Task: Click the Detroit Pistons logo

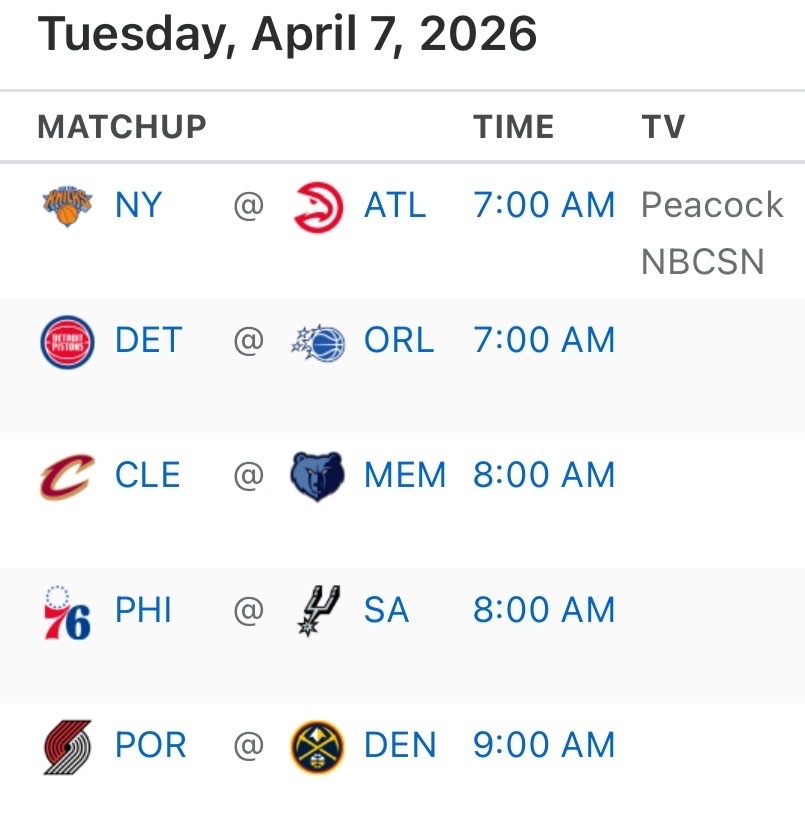Action: (67, 342)
